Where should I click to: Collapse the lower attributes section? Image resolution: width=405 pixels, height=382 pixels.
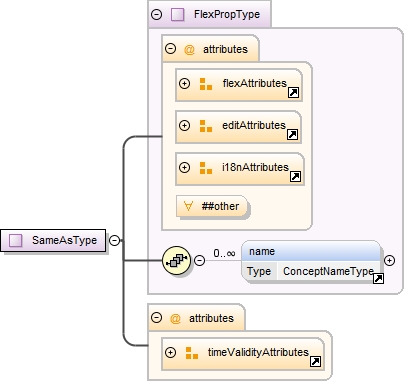(x=156, y=317)
